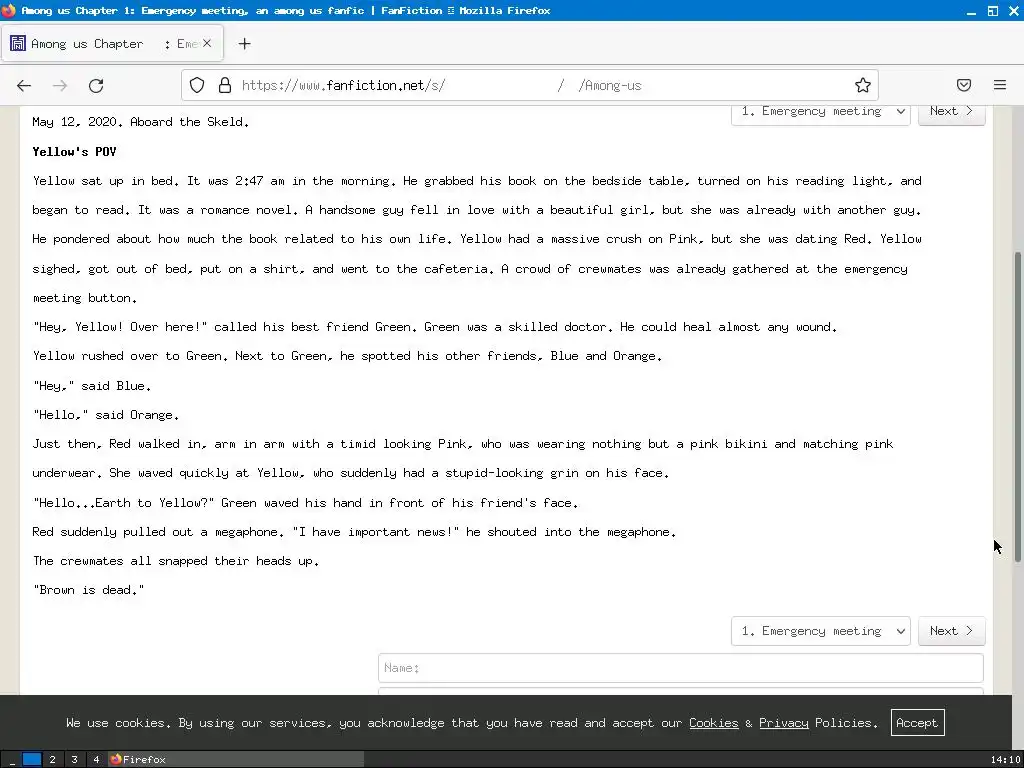Click the page vertical scrollbar thumb

[1017, 405]
